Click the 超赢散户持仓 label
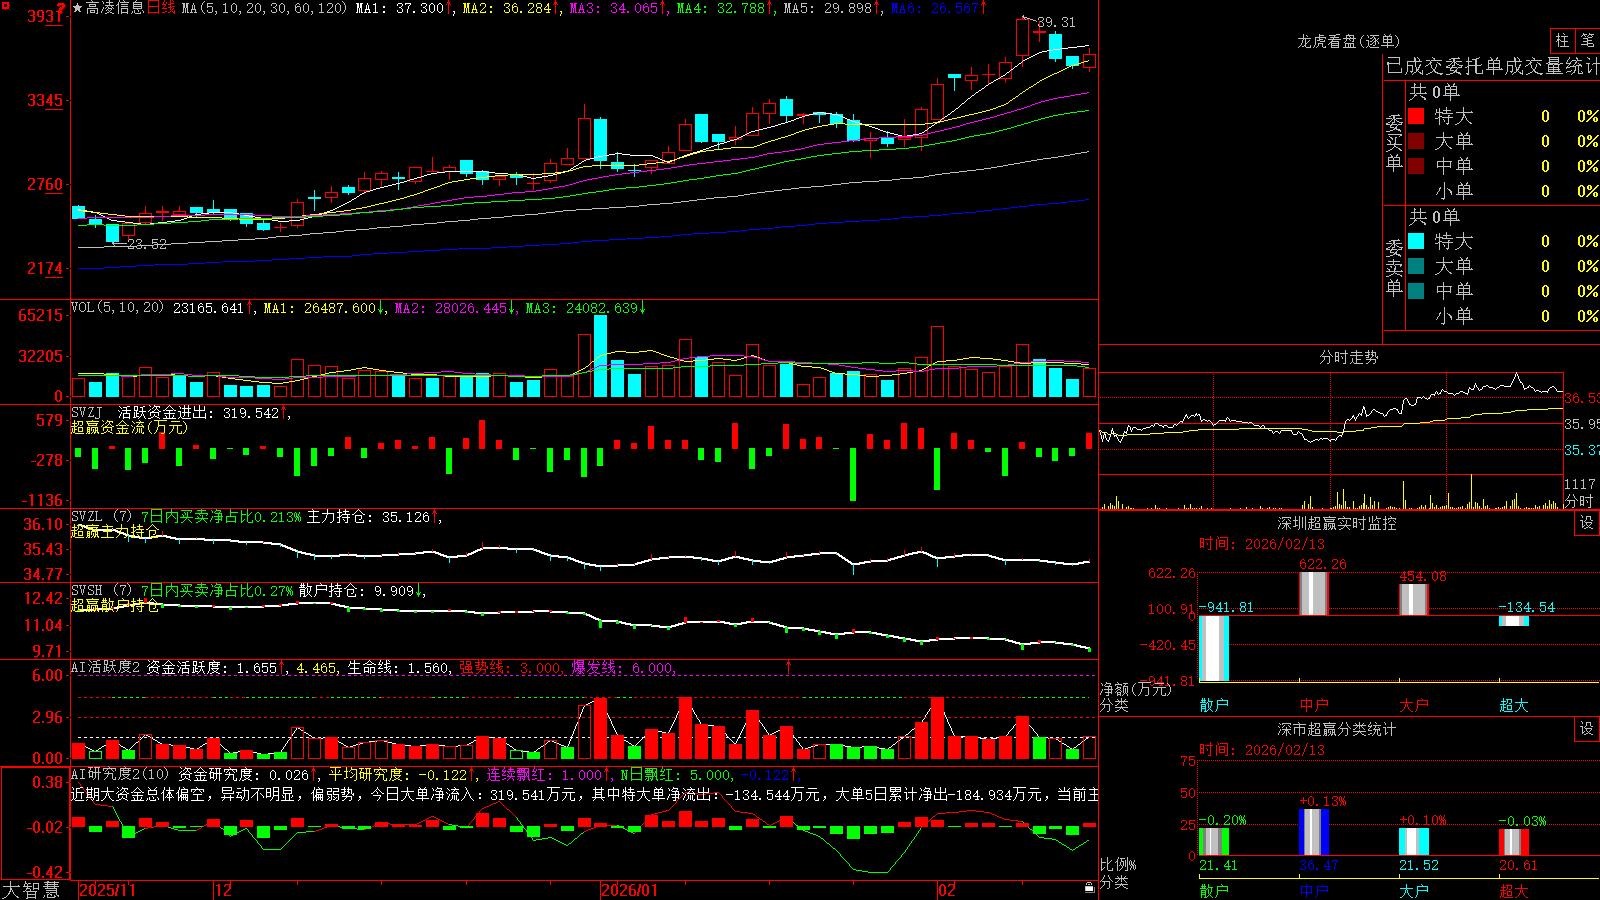Viewport: 1600px width, 900px height. click(x=115, y=606)
